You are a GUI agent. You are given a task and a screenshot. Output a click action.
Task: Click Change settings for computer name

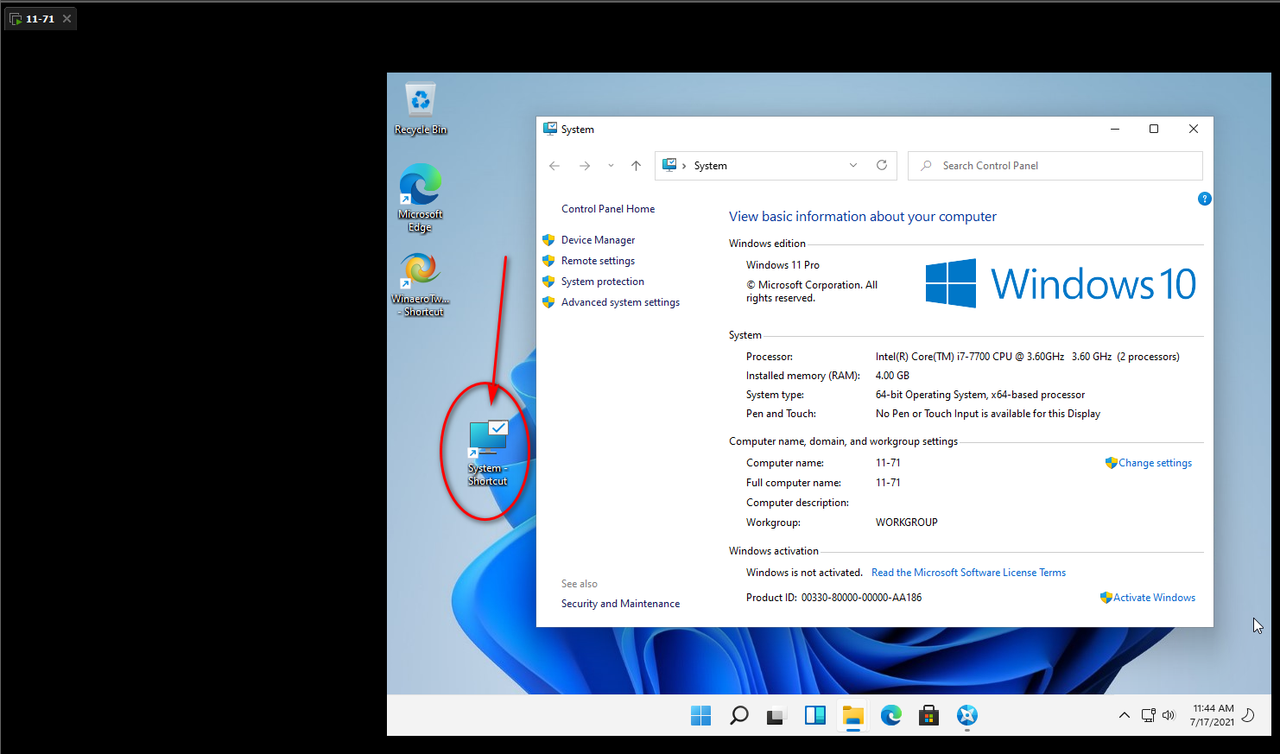pos(1155,463)
